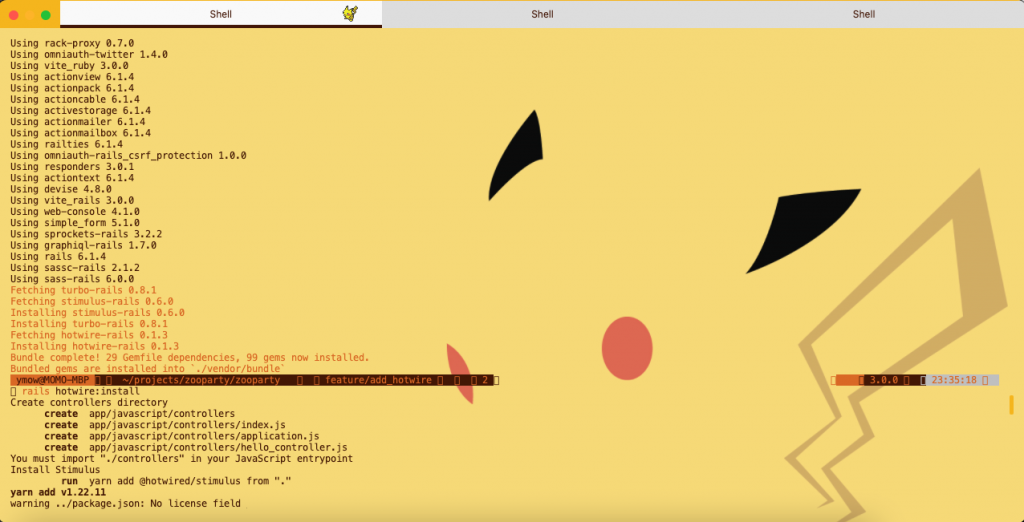Click 'create app/javascript/controllers/application.js' line
This screenshot has height=522, width=1024.
pyautogui.click(x=182, y=436)
